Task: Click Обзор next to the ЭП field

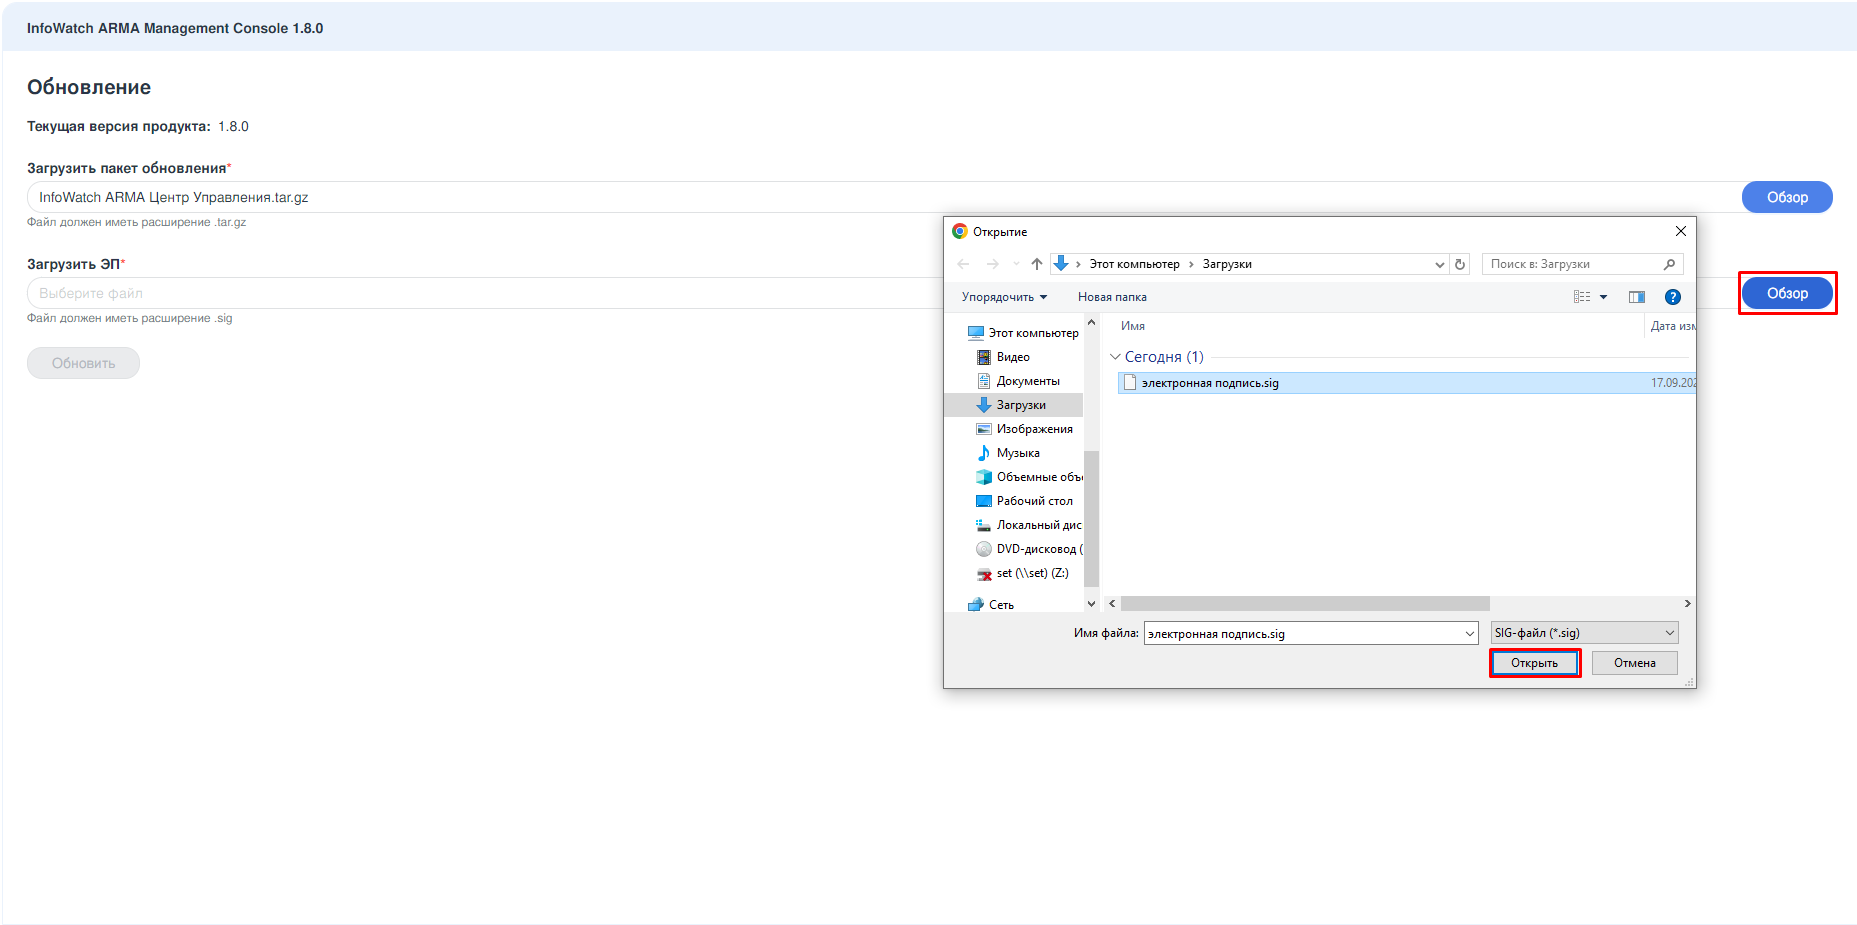Action: (1787, 293)
